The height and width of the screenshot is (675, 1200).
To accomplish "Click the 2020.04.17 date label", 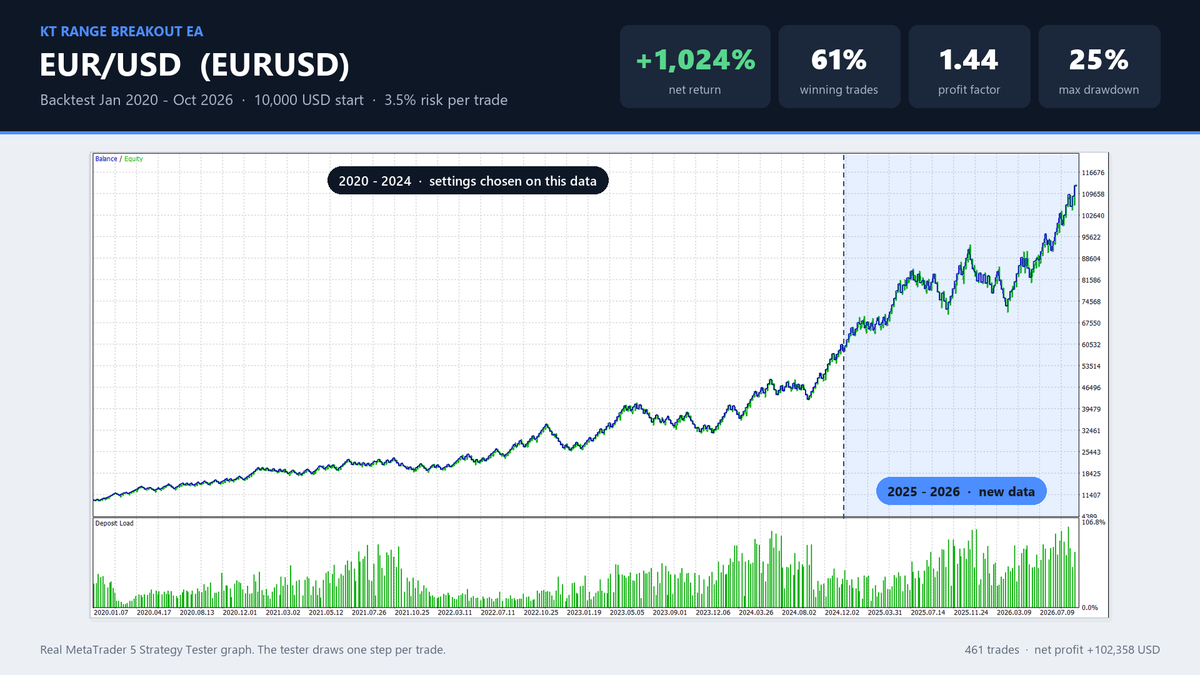I will [154, 613].
